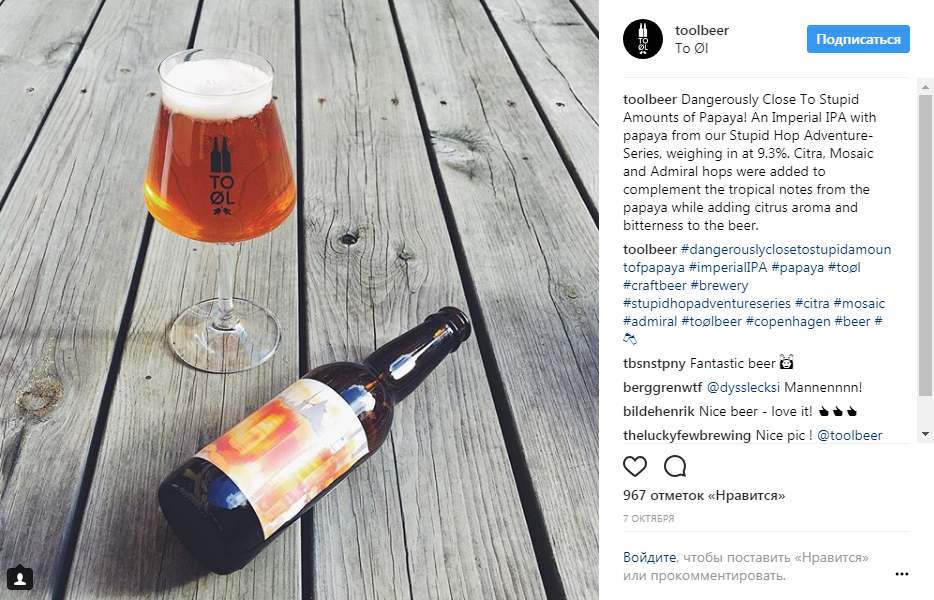
Task: Click the beer photo image
Action: [x=299, y=300]
